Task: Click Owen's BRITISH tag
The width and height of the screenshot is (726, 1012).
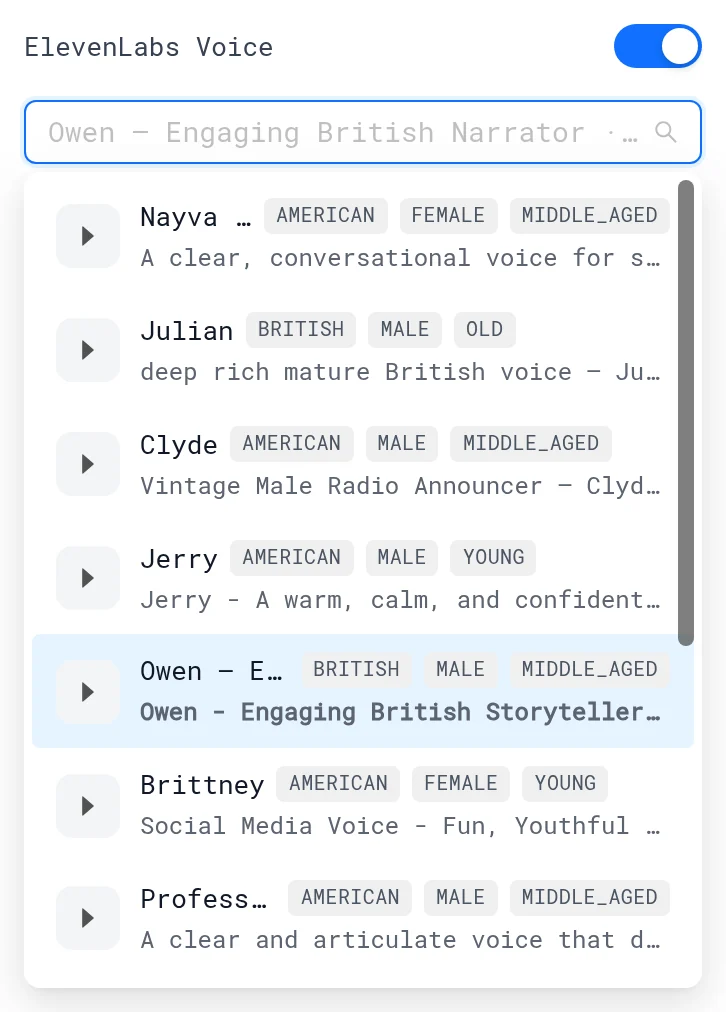Action: point(356,670)
